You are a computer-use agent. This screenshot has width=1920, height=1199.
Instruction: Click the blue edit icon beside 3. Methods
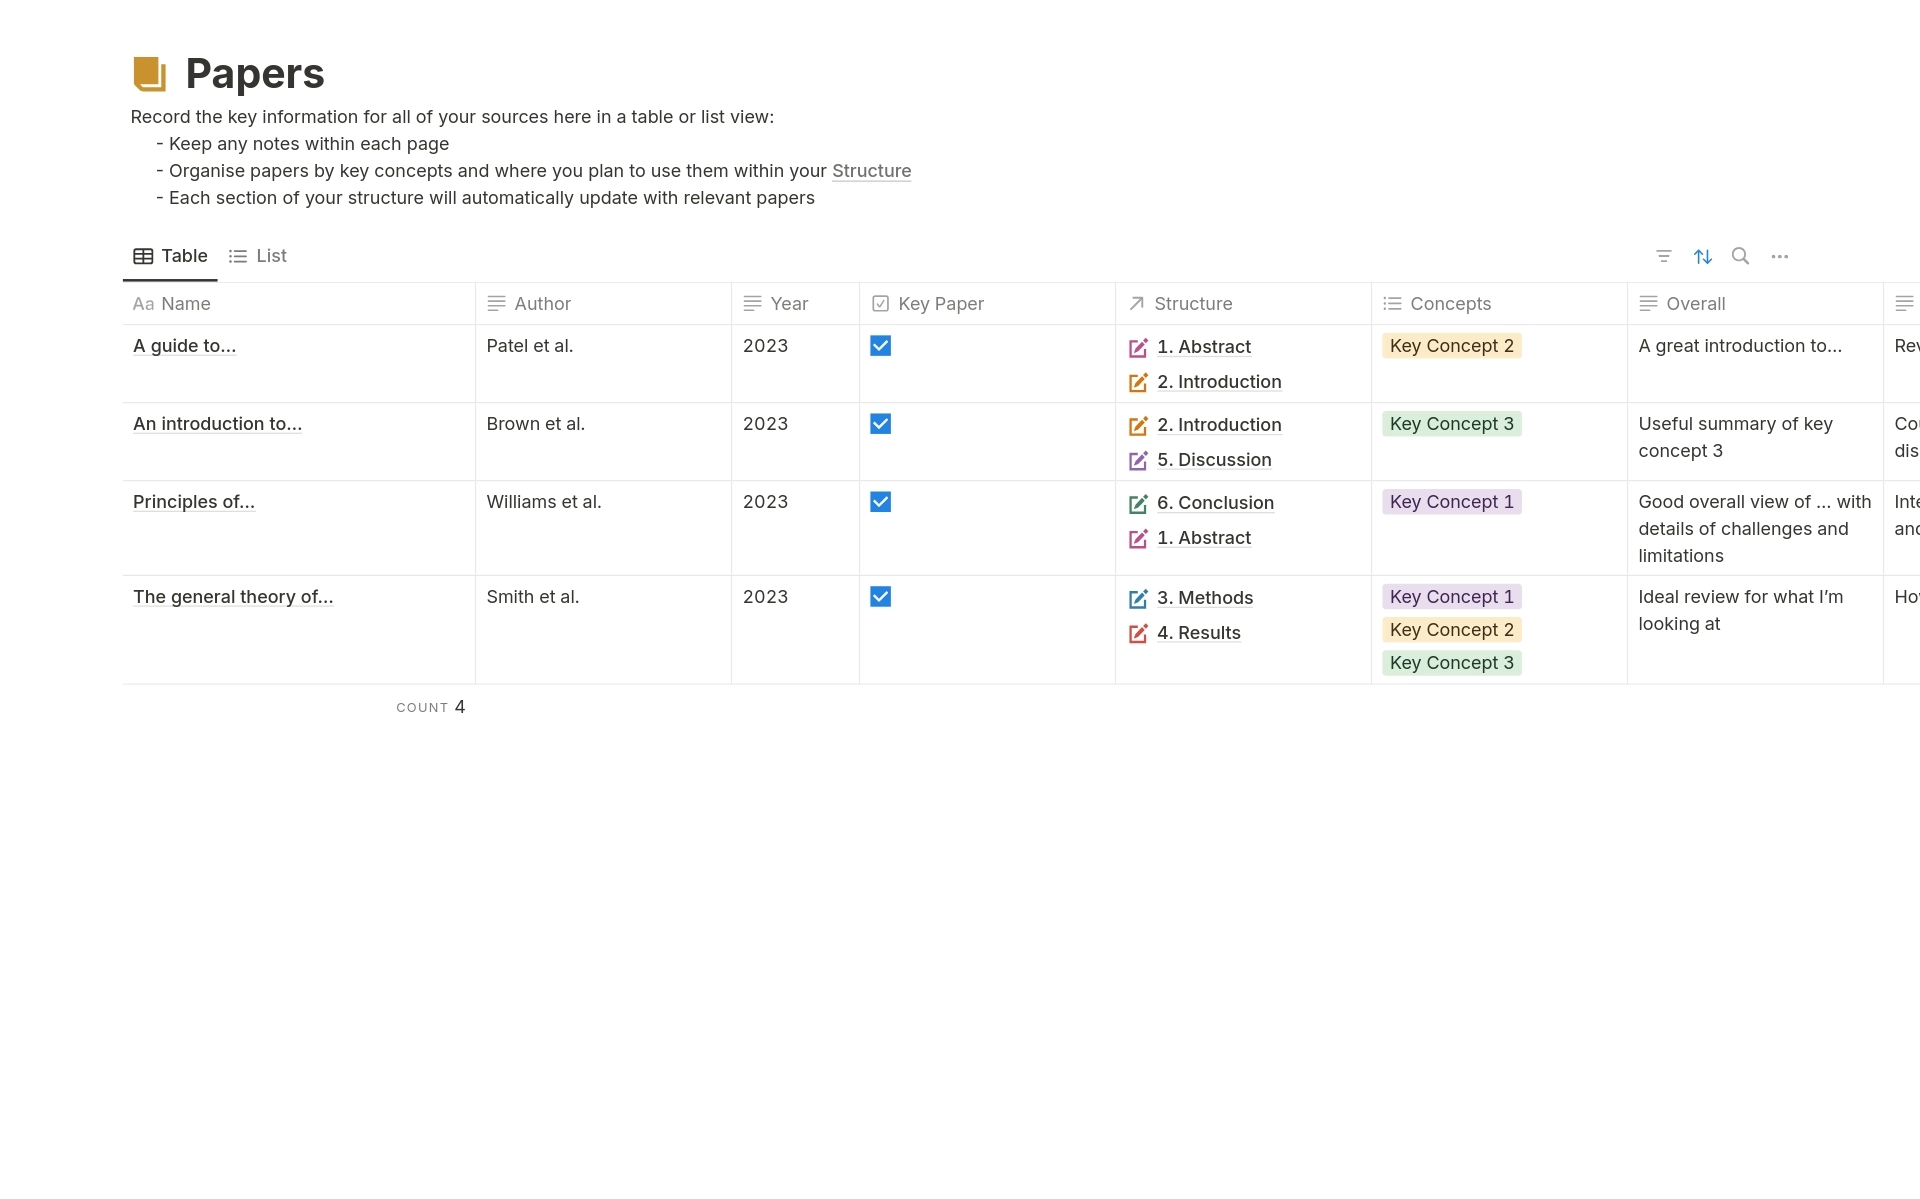(x=1138, y=598)
